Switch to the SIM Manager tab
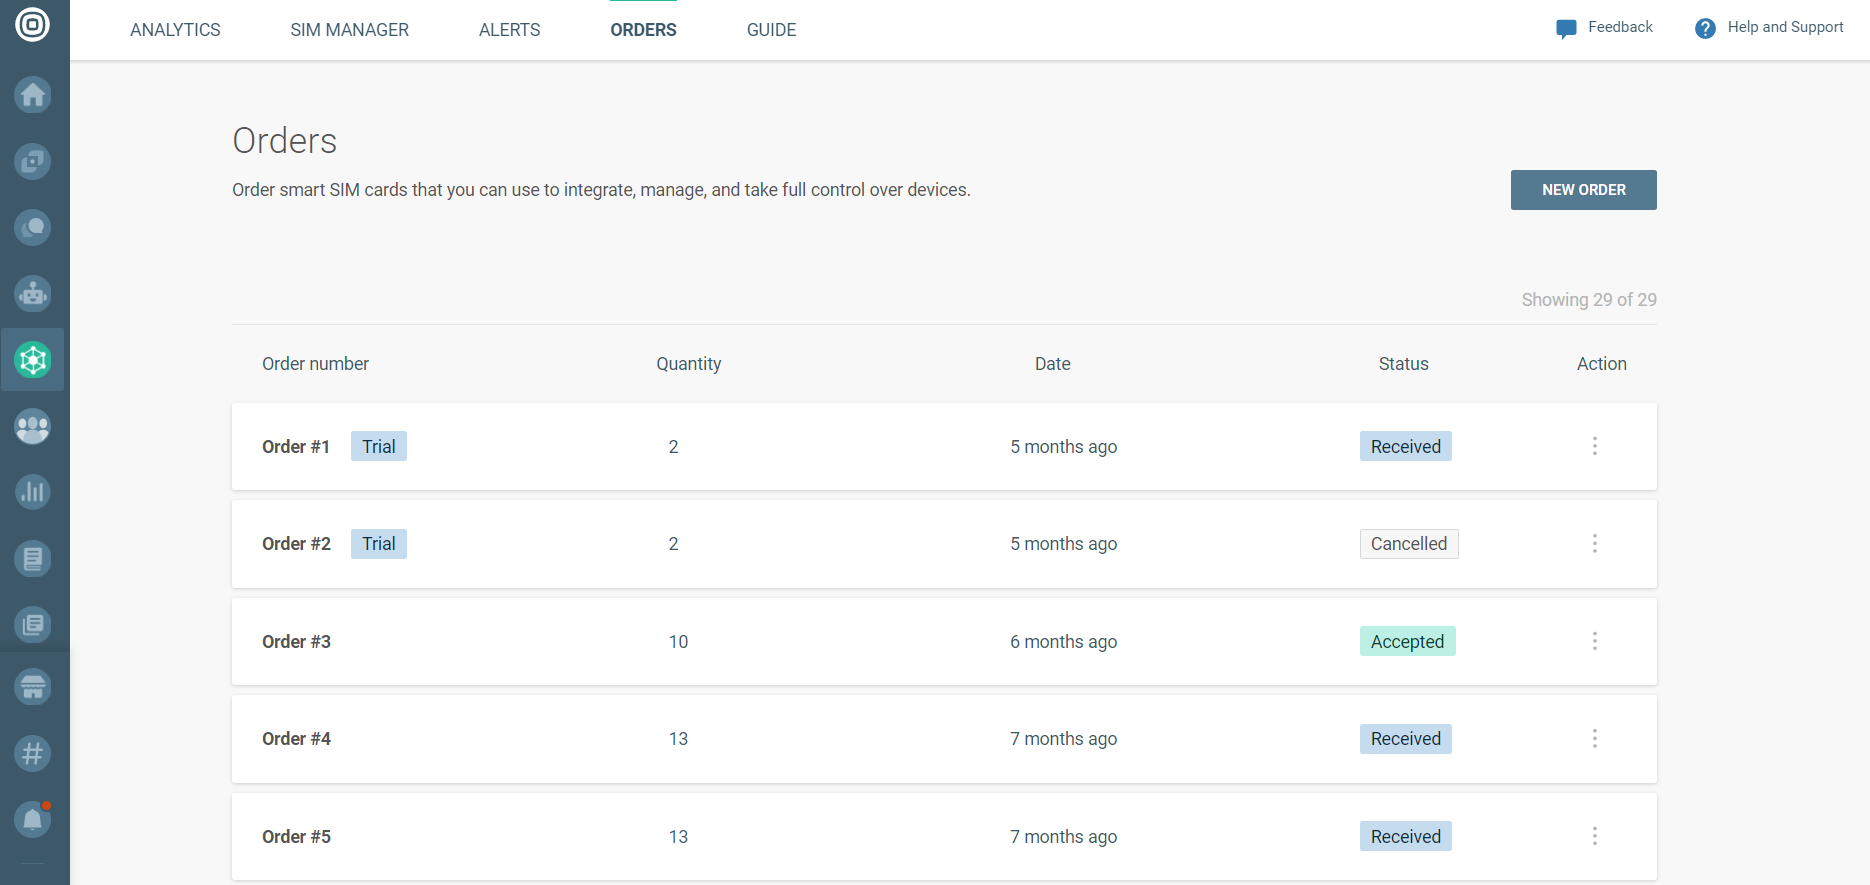 349,30
